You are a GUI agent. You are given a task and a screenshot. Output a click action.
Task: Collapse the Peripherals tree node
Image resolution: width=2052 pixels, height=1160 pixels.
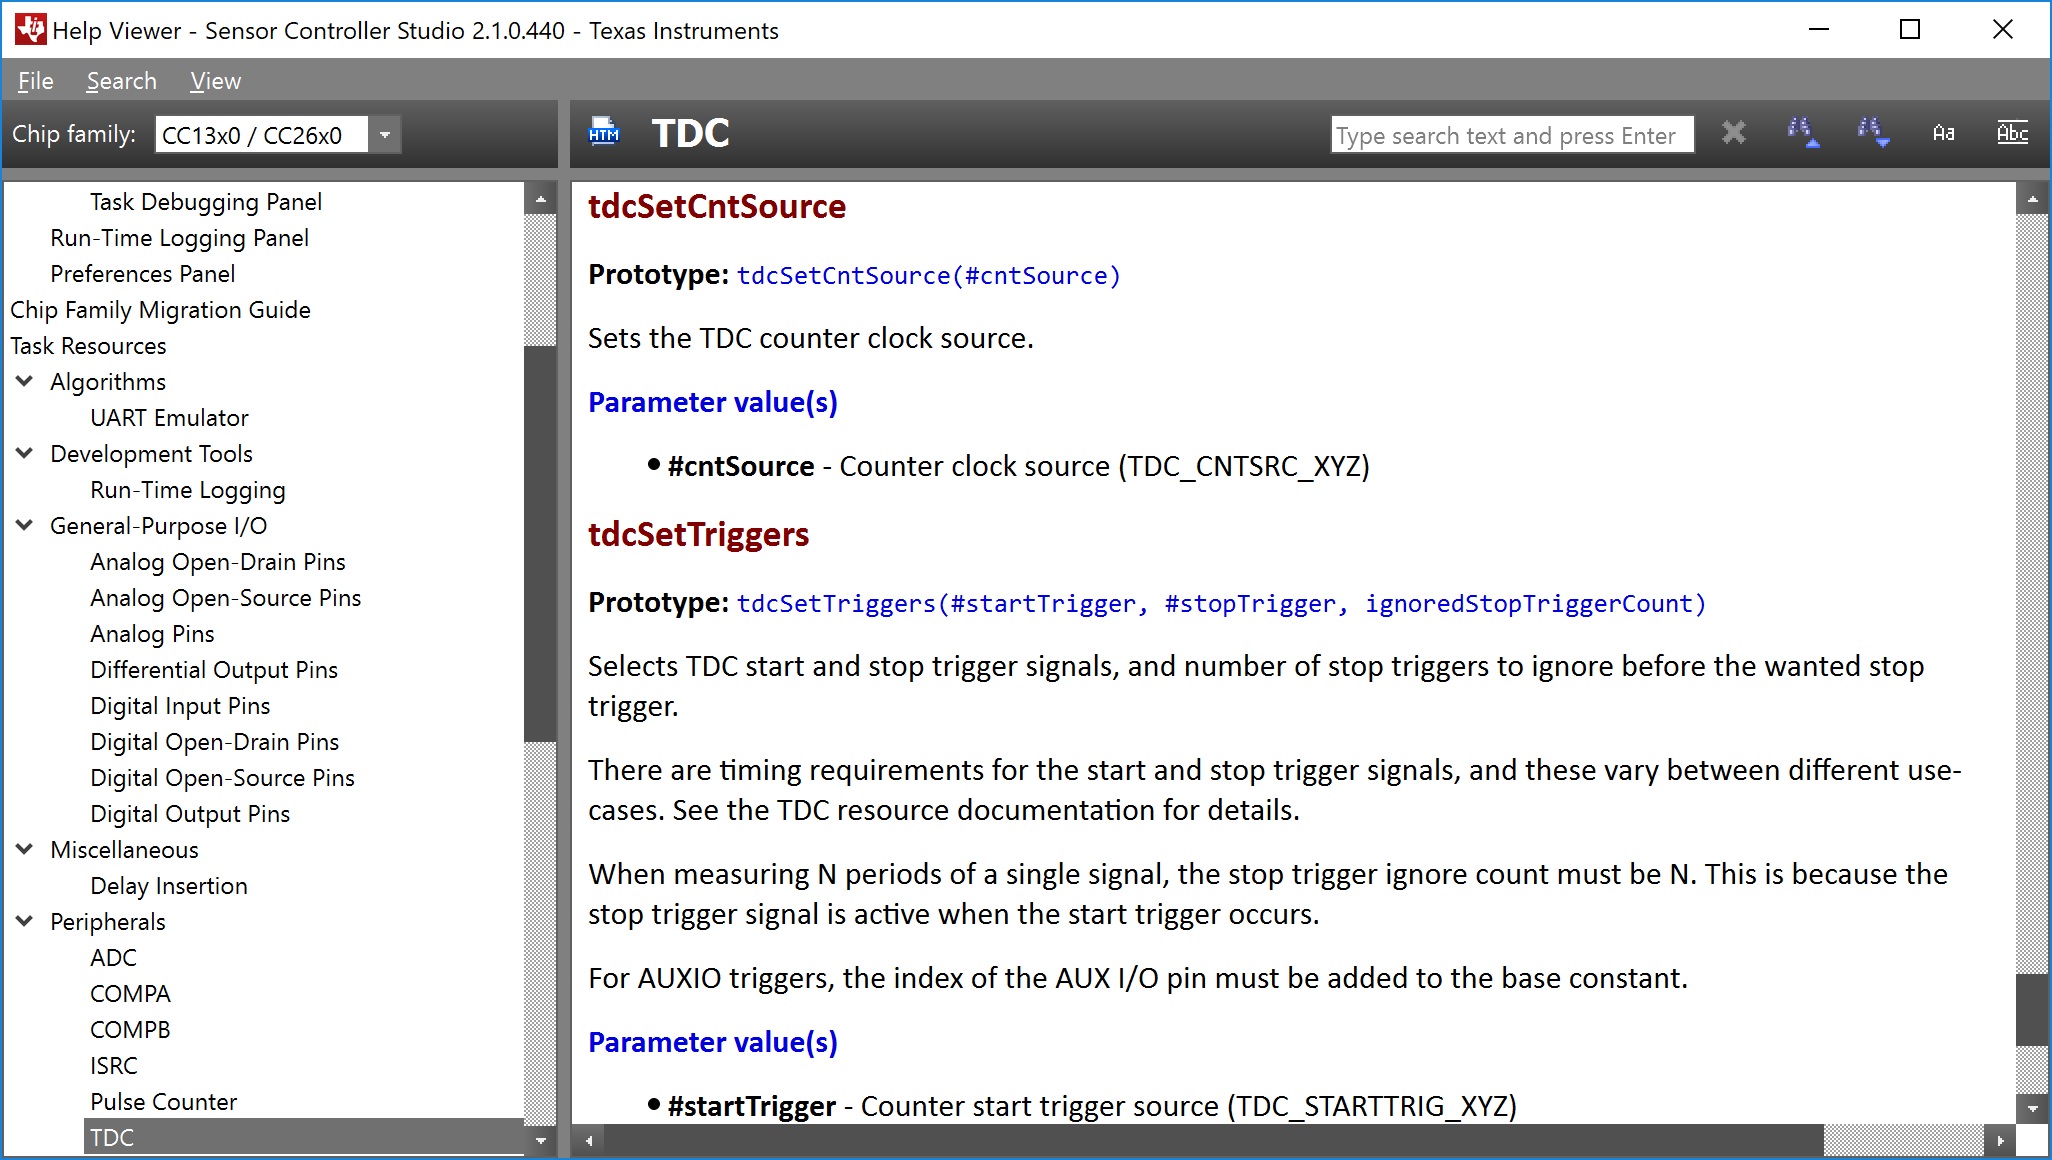pos(25,921)
